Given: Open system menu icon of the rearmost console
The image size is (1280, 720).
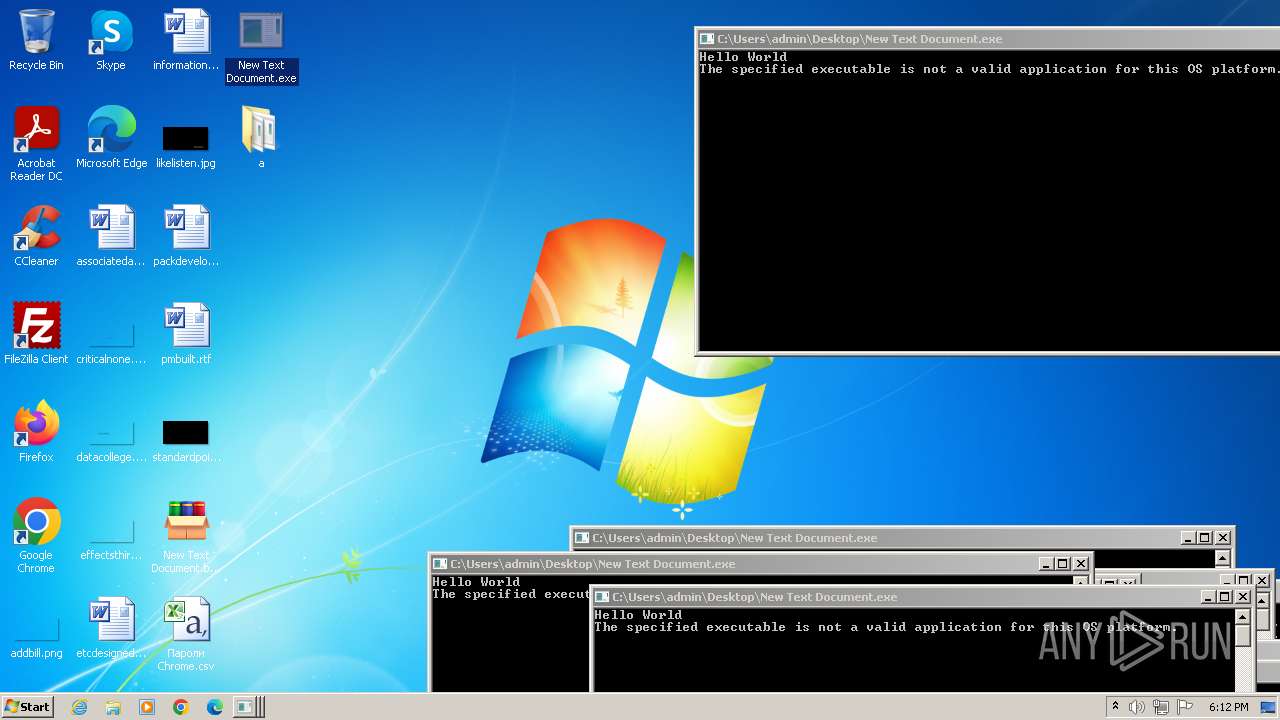Looking at the screenshot, I should pos(582,538).
